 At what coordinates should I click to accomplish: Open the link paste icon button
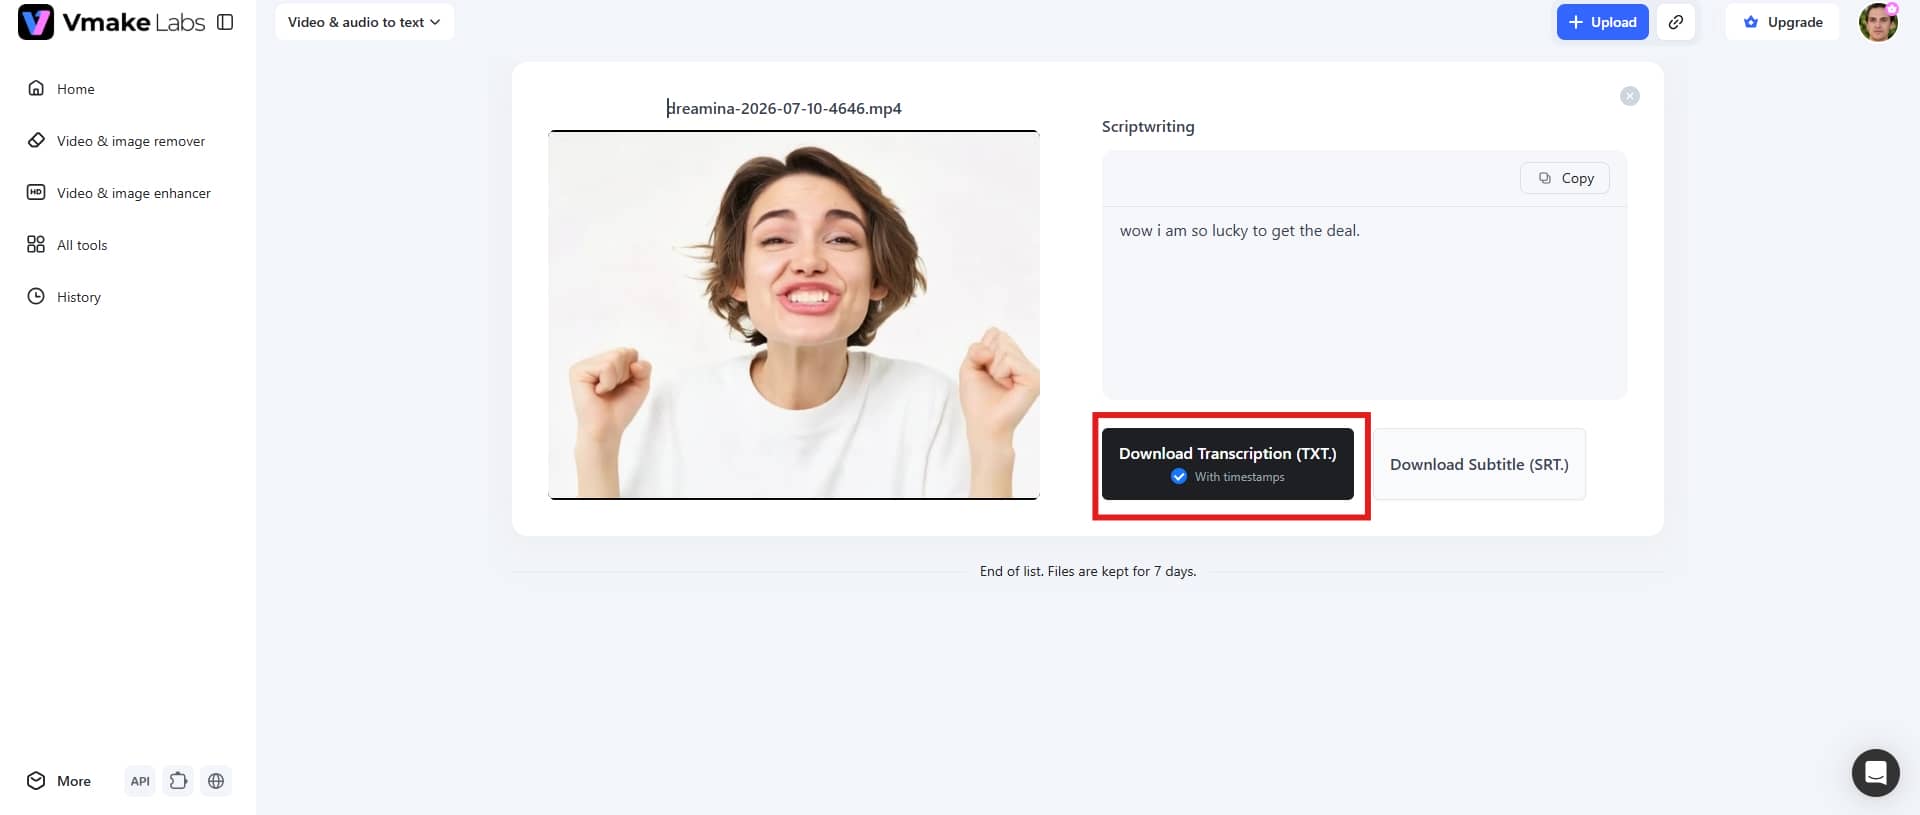[x=1676, y=22]
